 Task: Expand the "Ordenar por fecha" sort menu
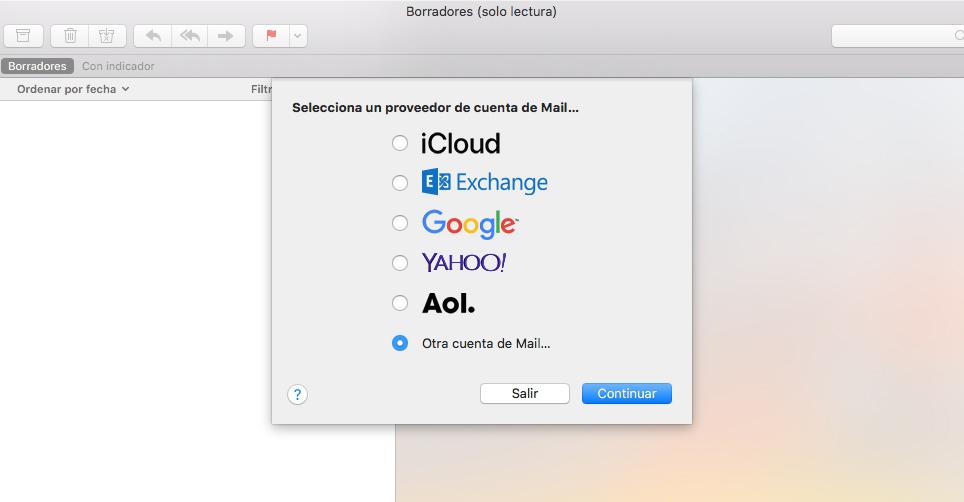click(x=73, y=89)
